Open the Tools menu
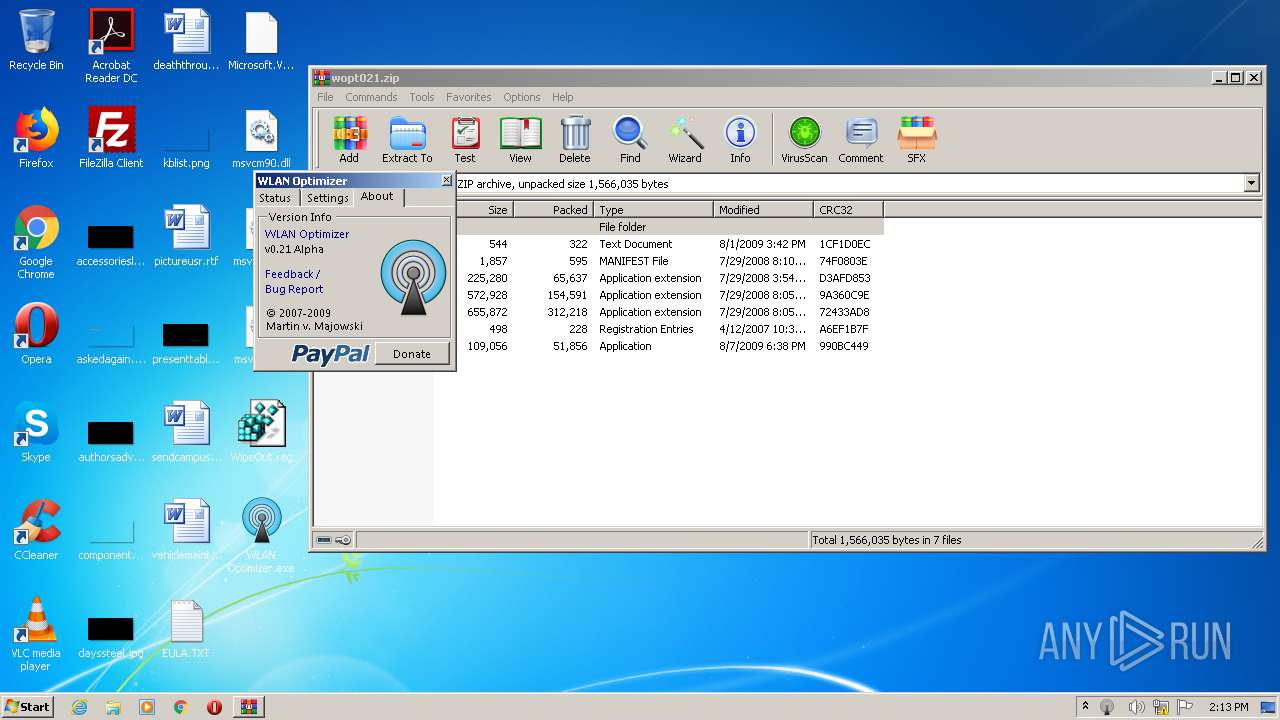 pyautogui.click(x=422, y=97)
